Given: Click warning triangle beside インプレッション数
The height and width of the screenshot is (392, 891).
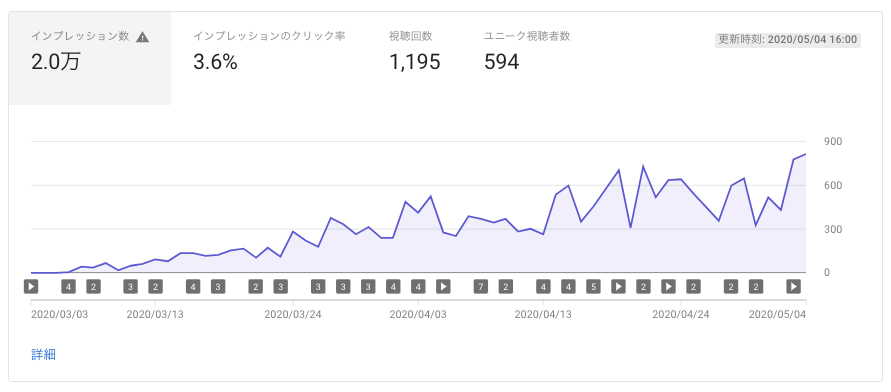Looking at the screenshot, I should click(x=143, y=37).
